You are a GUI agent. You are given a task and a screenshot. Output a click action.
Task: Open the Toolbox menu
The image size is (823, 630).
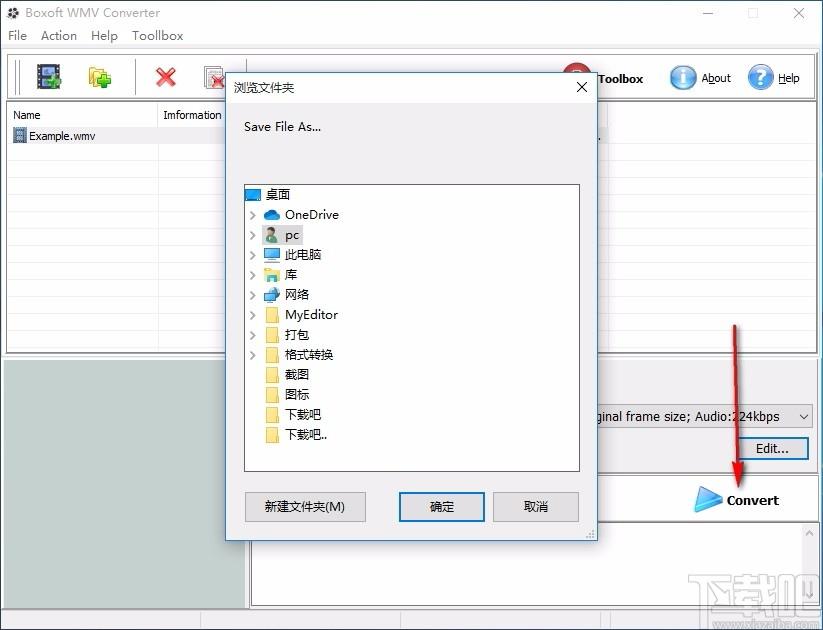(157, 36)
